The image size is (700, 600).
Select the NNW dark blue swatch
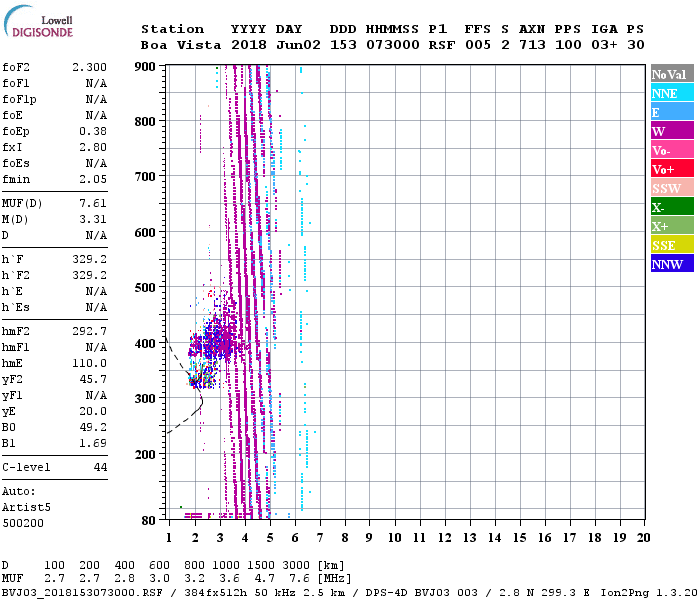click(672, 263)
